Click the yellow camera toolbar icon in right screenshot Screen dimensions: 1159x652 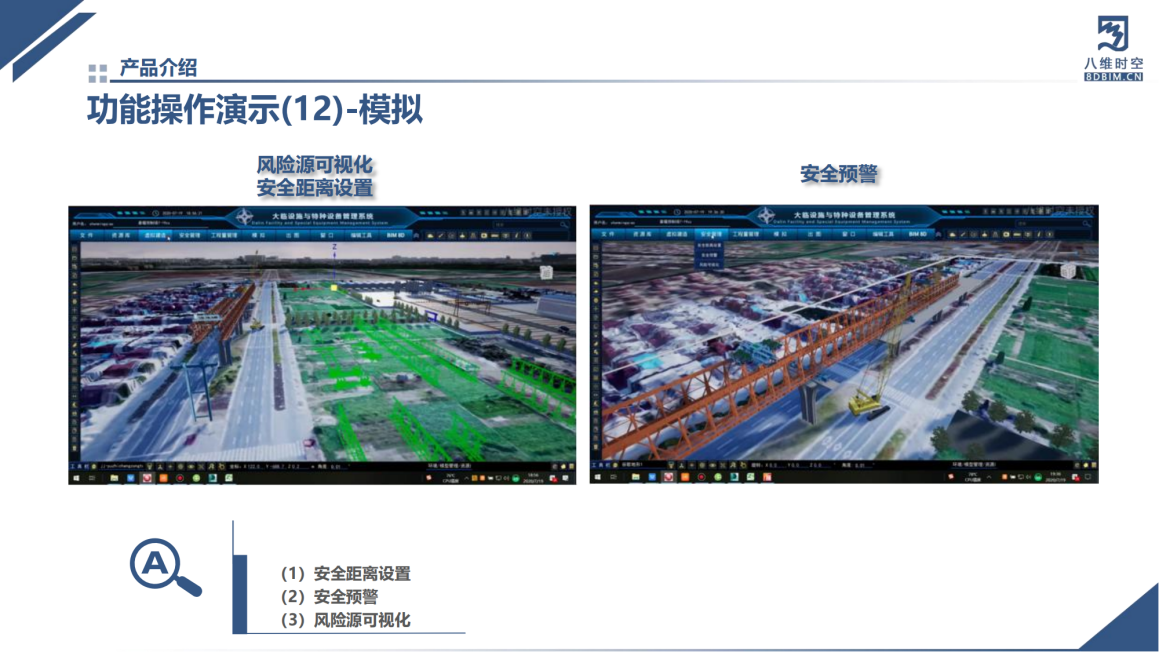coord(1004,236)
